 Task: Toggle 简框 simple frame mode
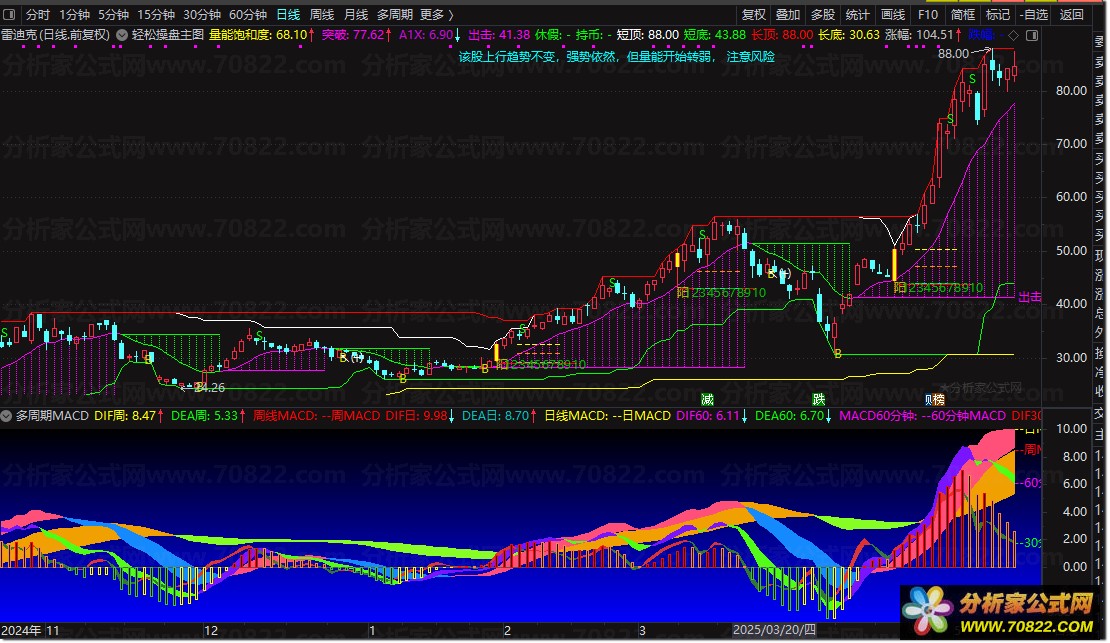pyautogui.click(x=962, y=14)
